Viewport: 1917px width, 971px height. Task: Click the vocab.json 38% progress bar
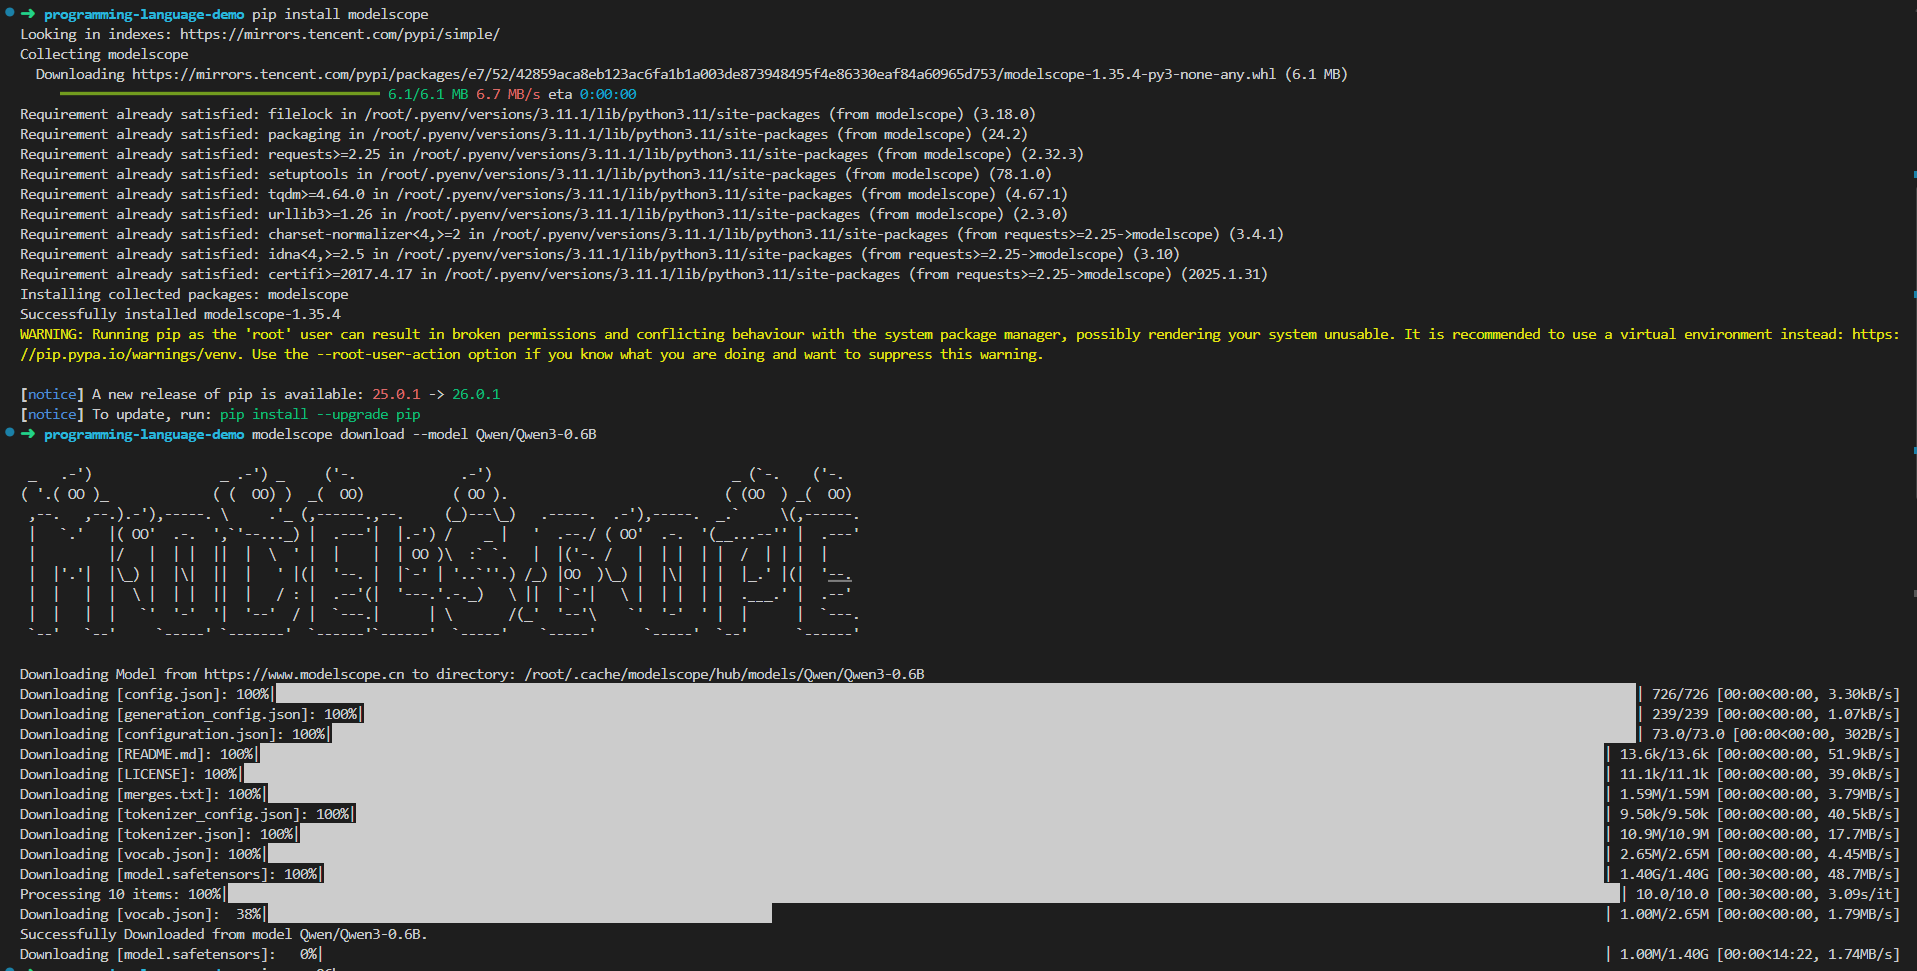520,914
